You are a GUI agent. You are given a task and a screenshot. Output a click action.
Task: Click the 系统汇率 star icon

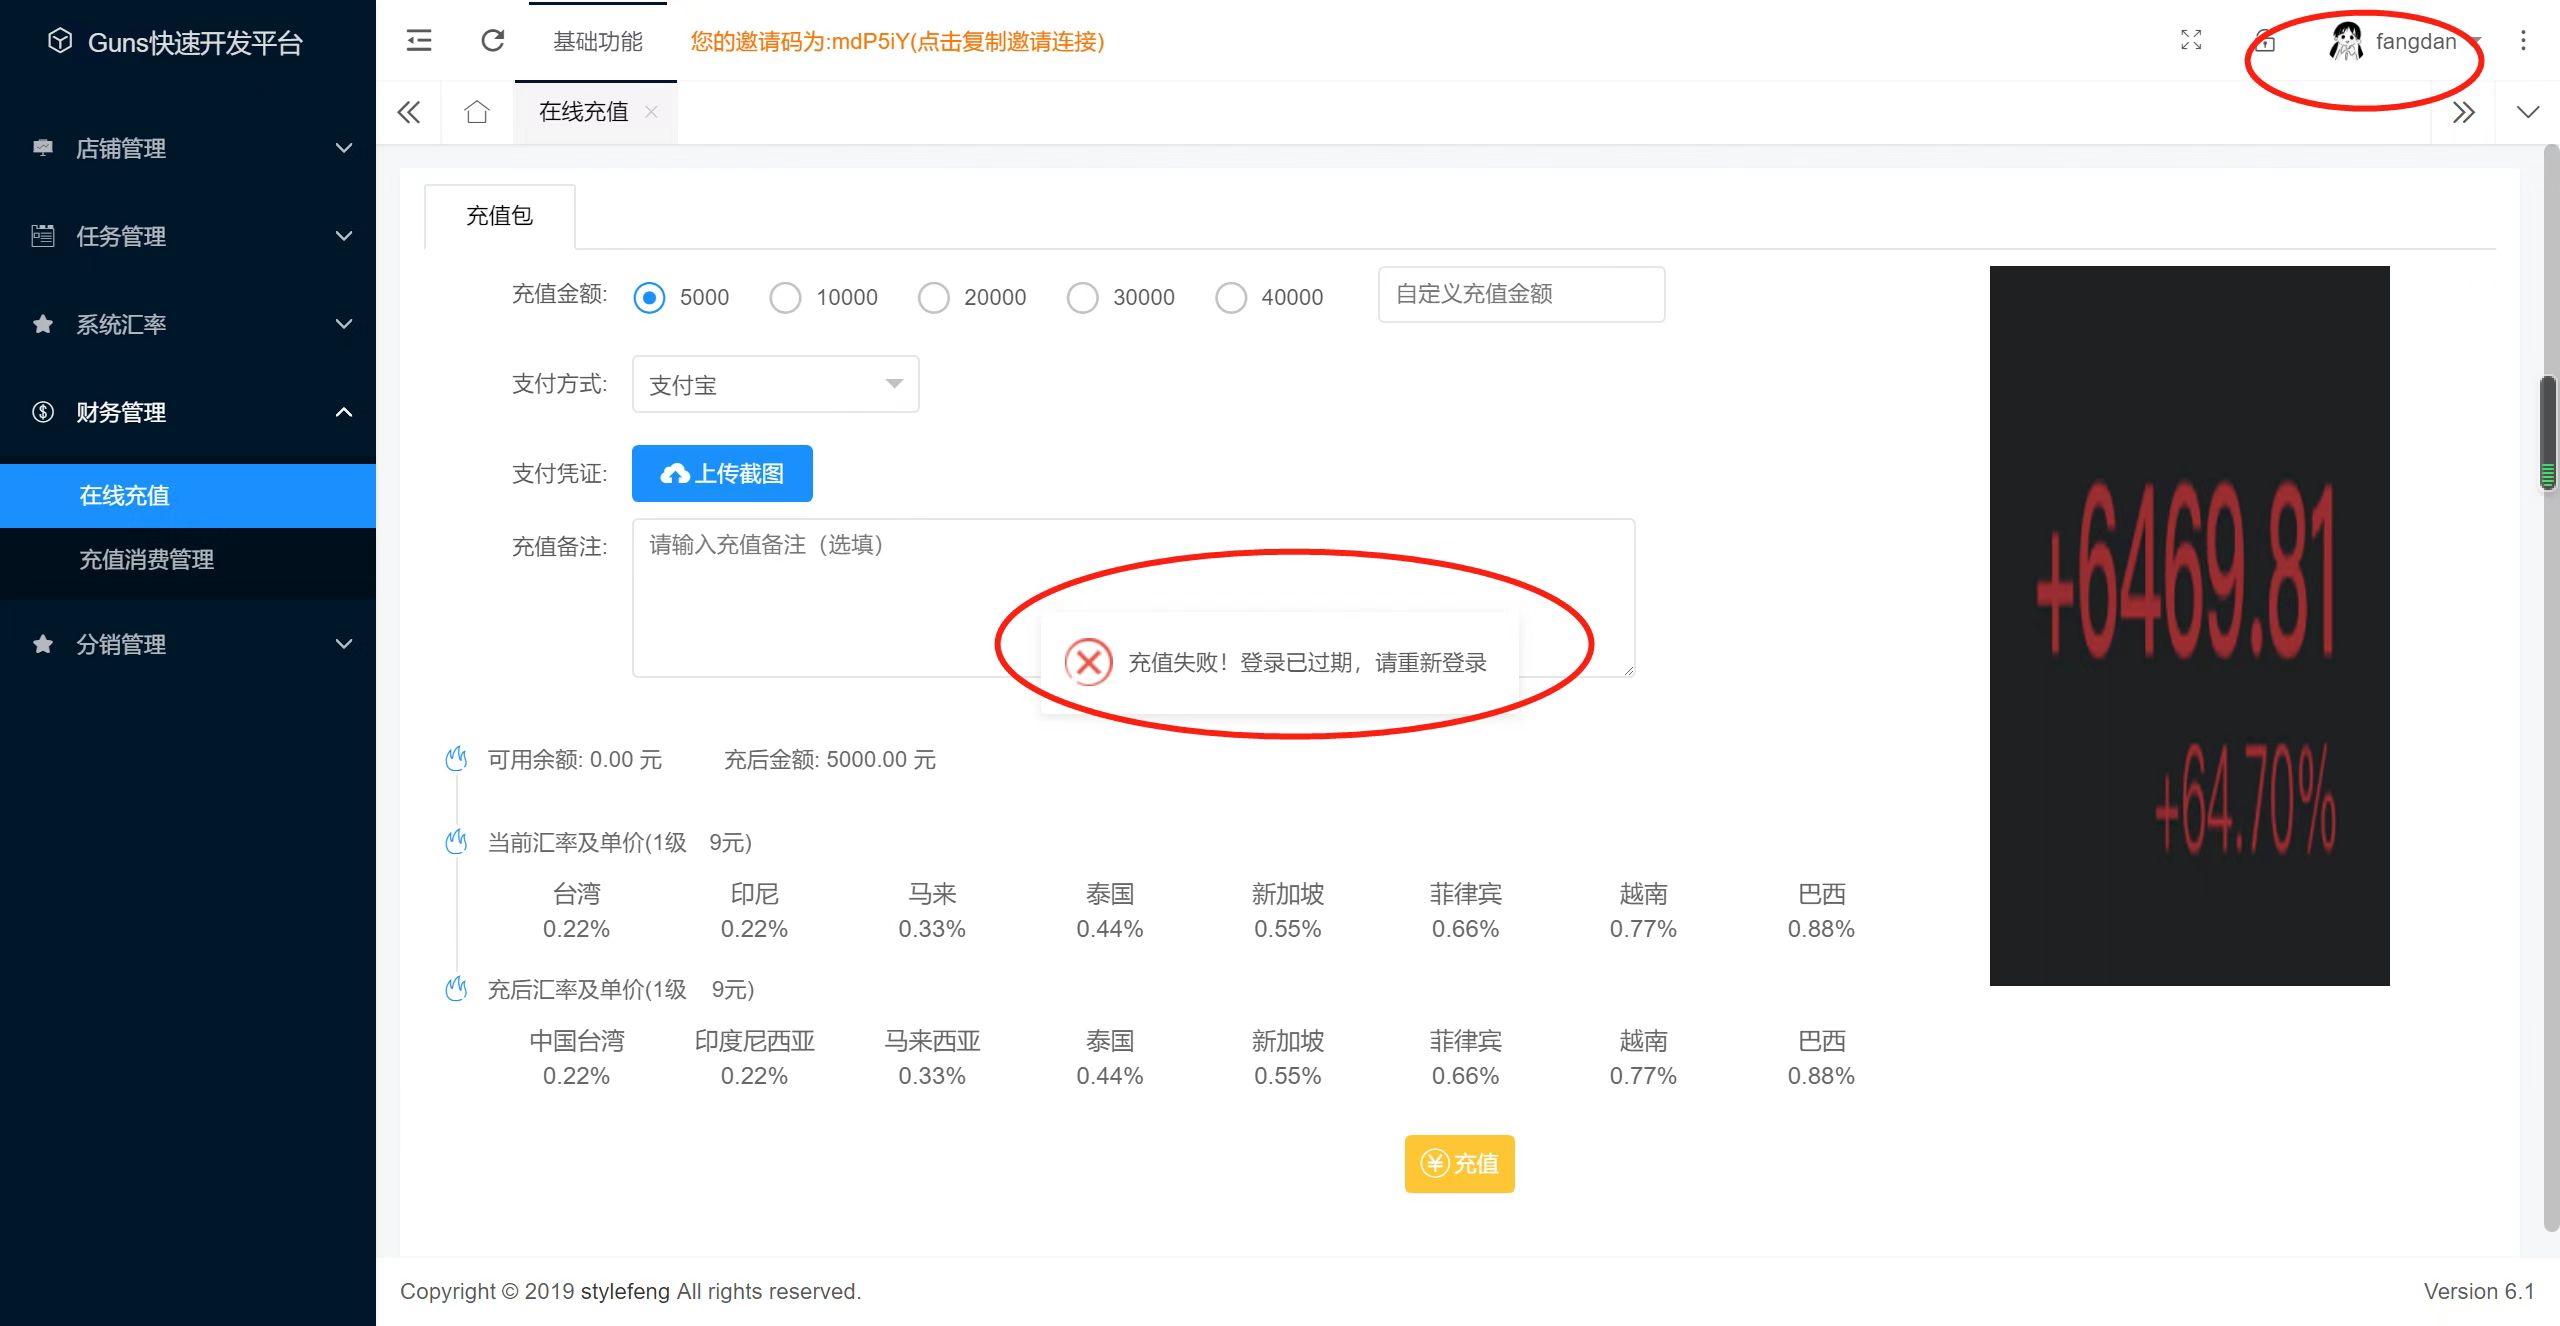(x=43, y=324)
